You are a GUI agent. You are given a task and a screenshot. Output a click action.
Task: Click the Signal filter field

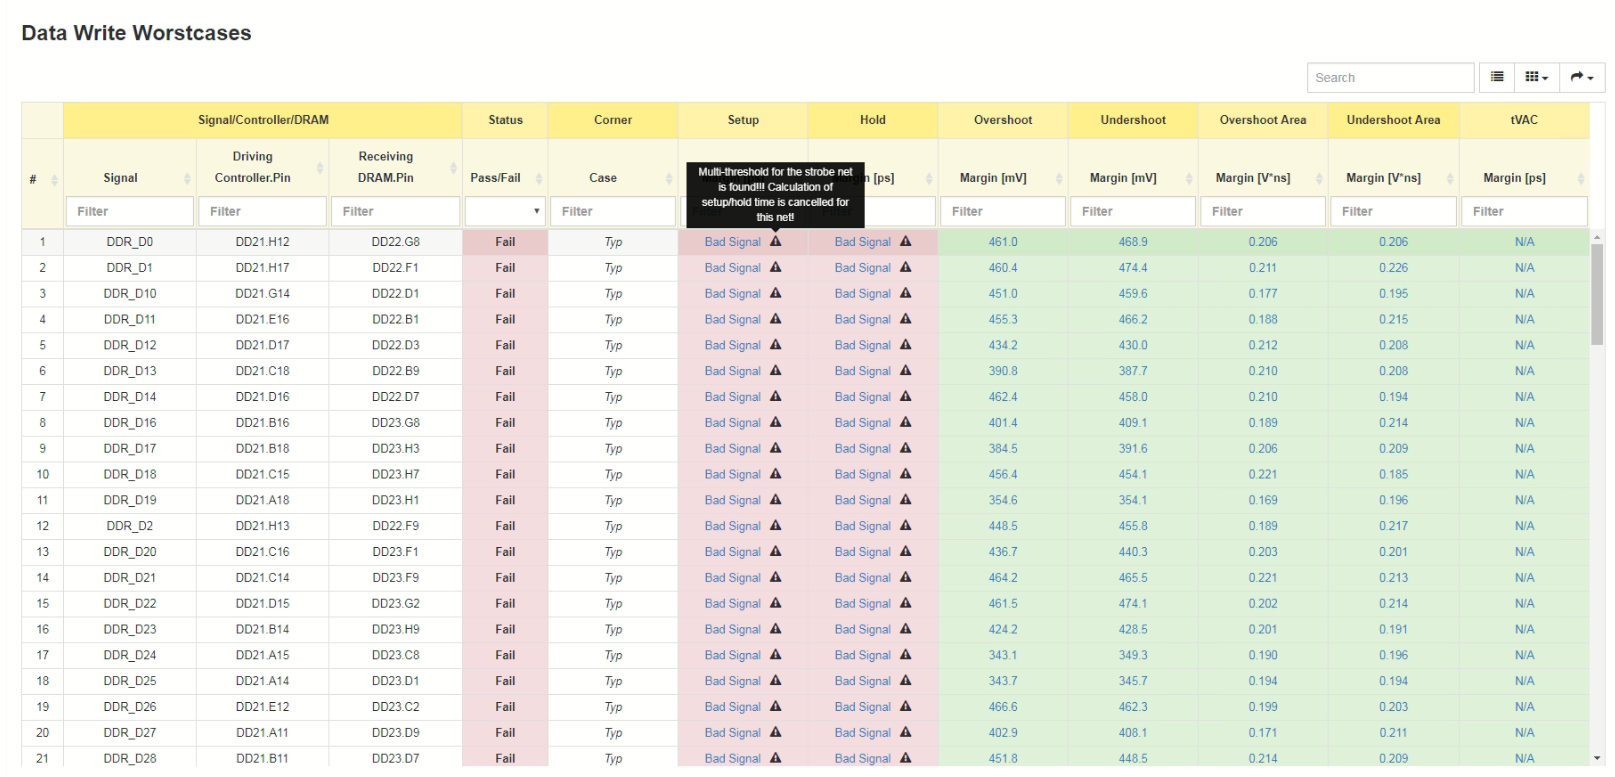tap(130, 211)
